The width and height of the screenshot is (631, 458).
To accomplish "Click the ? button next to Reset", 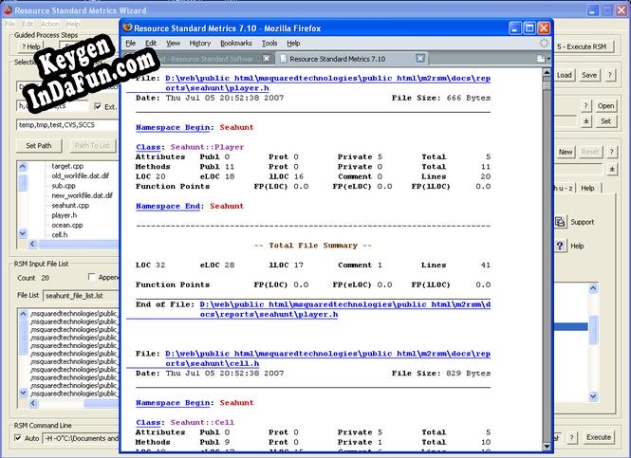I will click(x=611, y=152).
